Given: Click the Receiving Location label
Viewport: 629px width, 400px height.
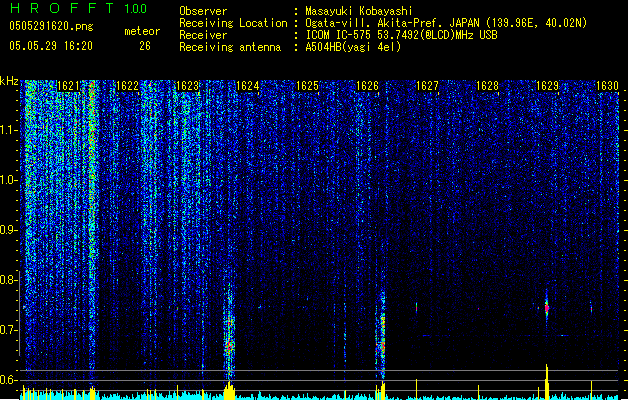Looking at the screenshot, I should click(x=233, y=23).
